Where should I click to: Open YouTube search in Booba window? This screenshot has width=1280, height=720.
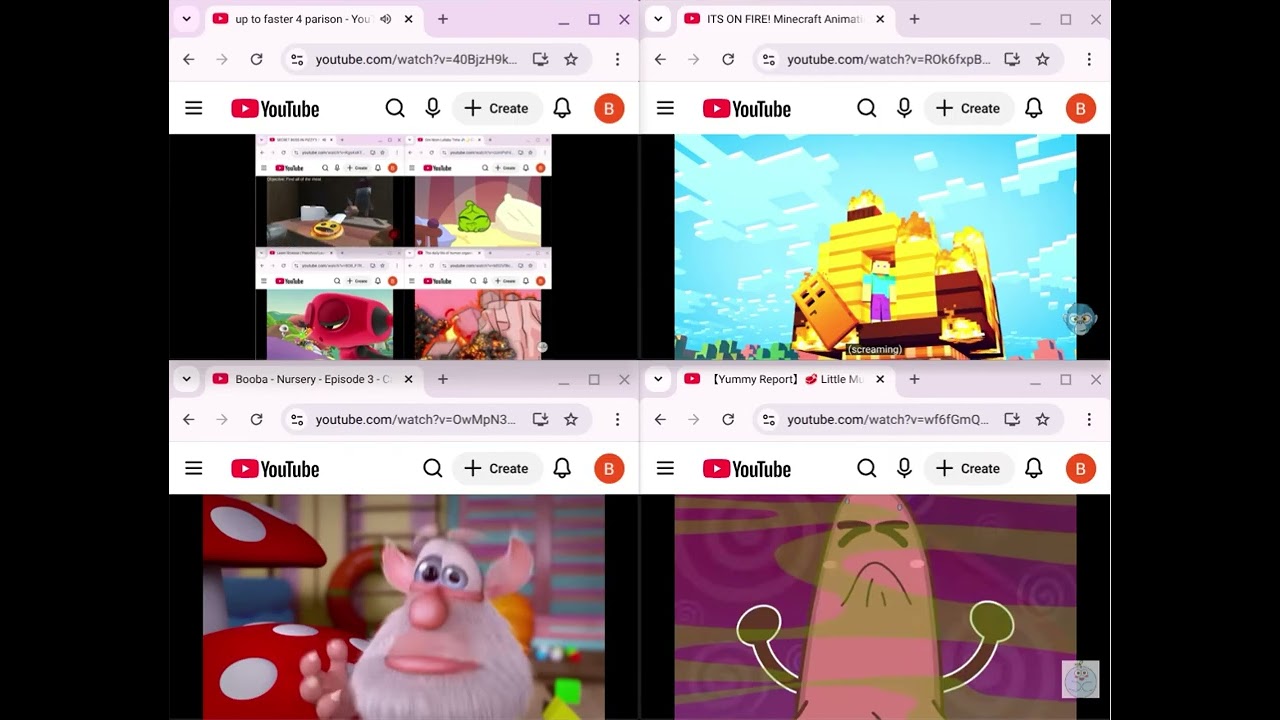[433, 468]
